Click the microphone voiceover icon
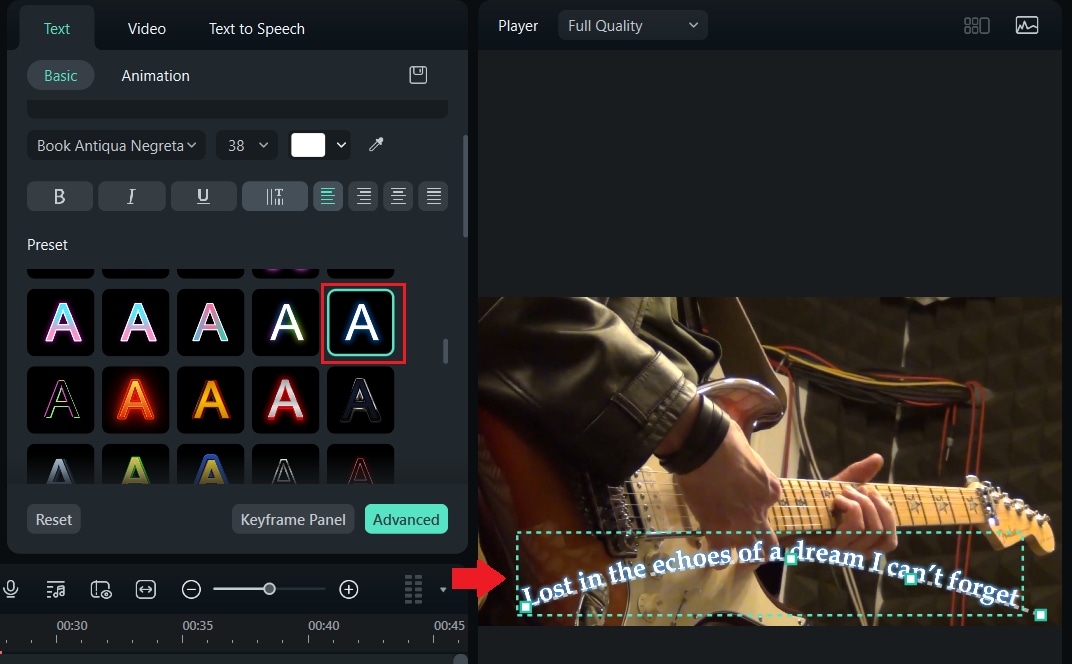Screen dimensions: 1072x664 pos(10,589)
